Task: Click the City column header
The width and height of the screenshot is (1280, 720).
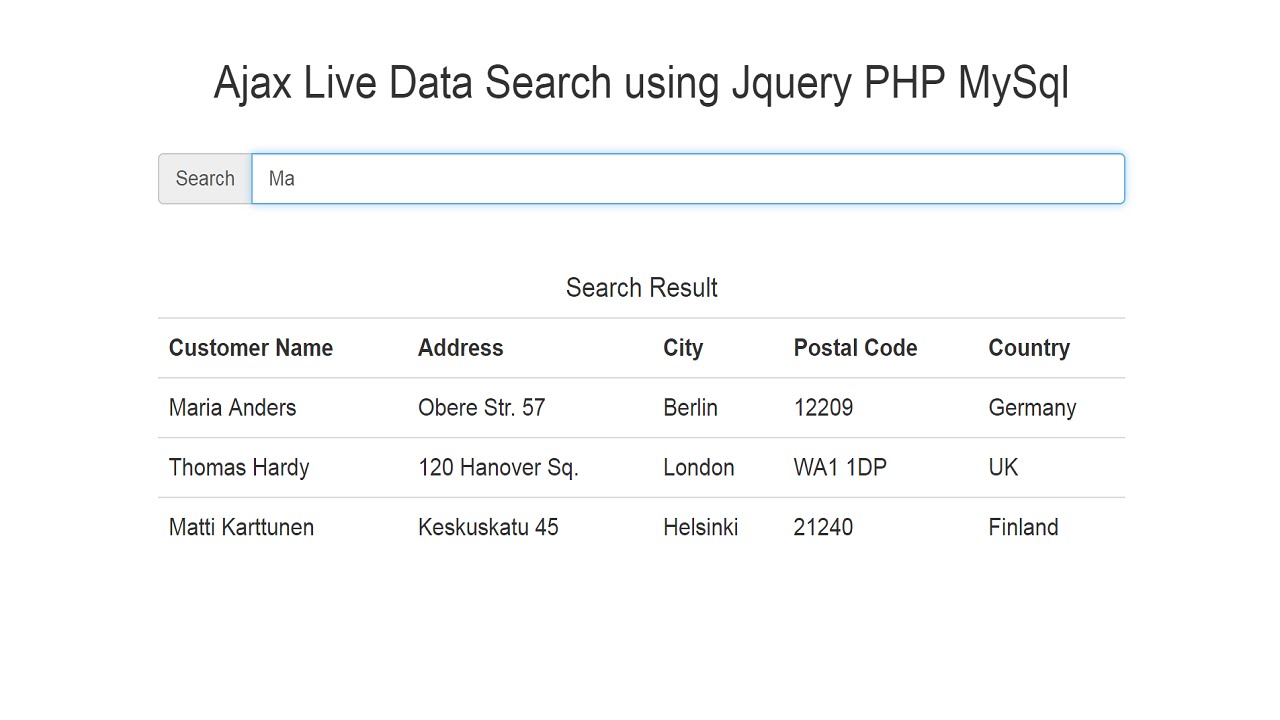Action: [x=683, y=348]
